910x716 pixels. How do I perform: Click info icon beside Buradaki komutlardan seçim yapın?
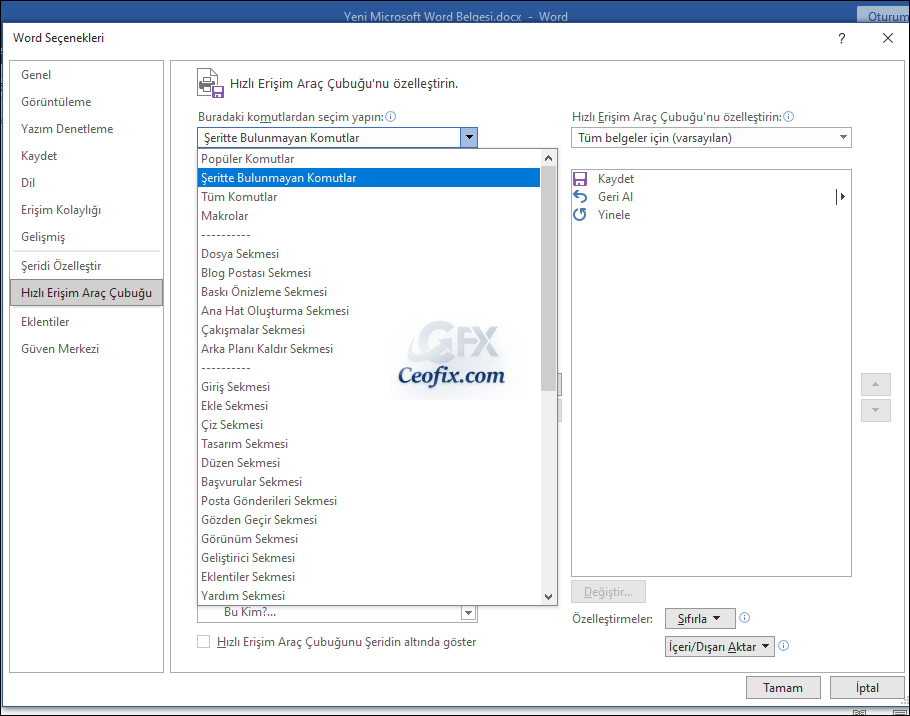pyautogui.click(x=391, y=117)
